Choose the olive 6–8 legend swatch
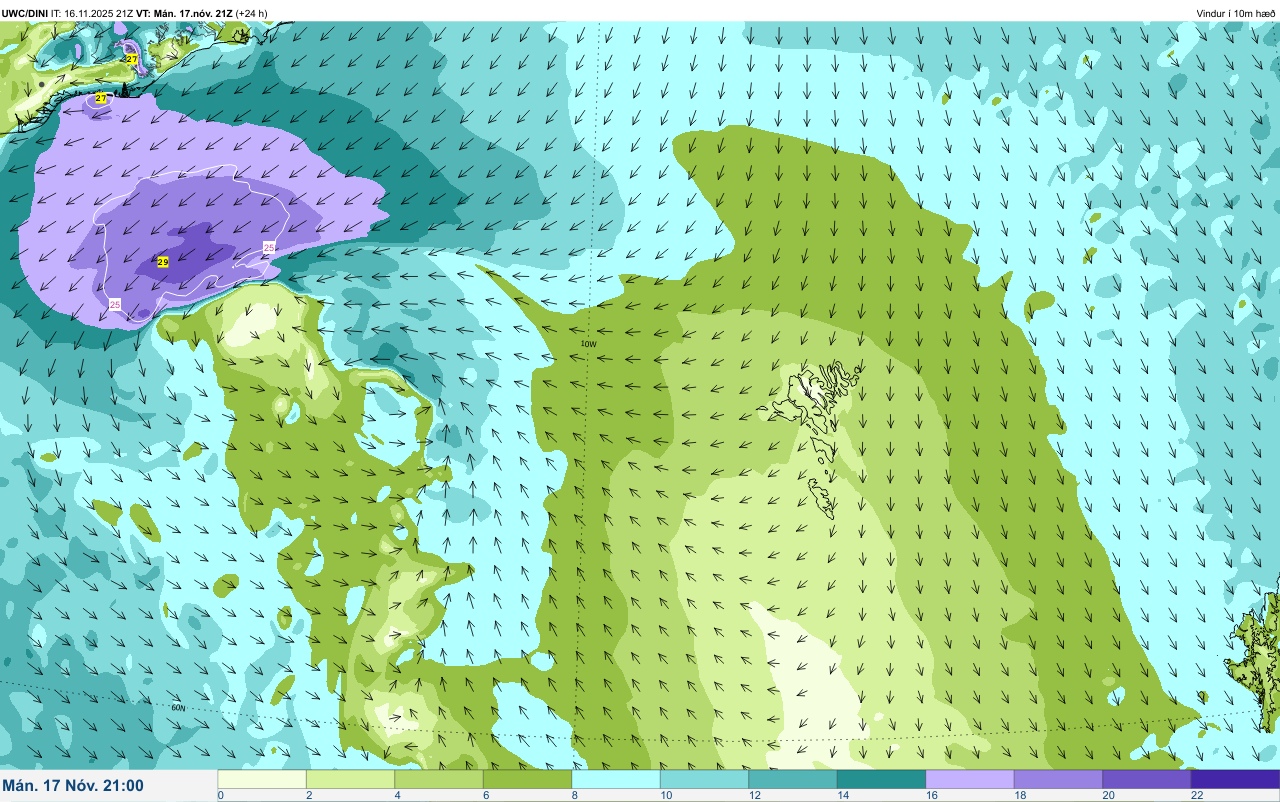This screenshot has height=802, width=1280. (527, 779)
